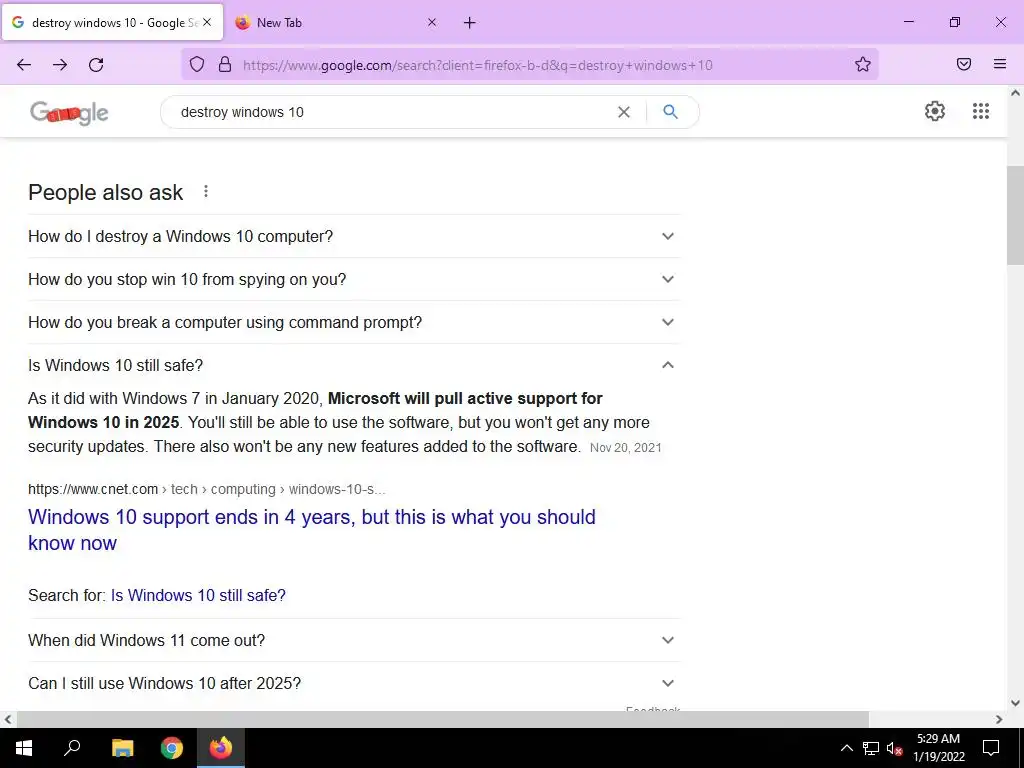Expand 'How do I destroy a Windows 10 computer?'
The width and height of the screenshot is (1024, 768).
pyautogui.click(x=354, y=236)
